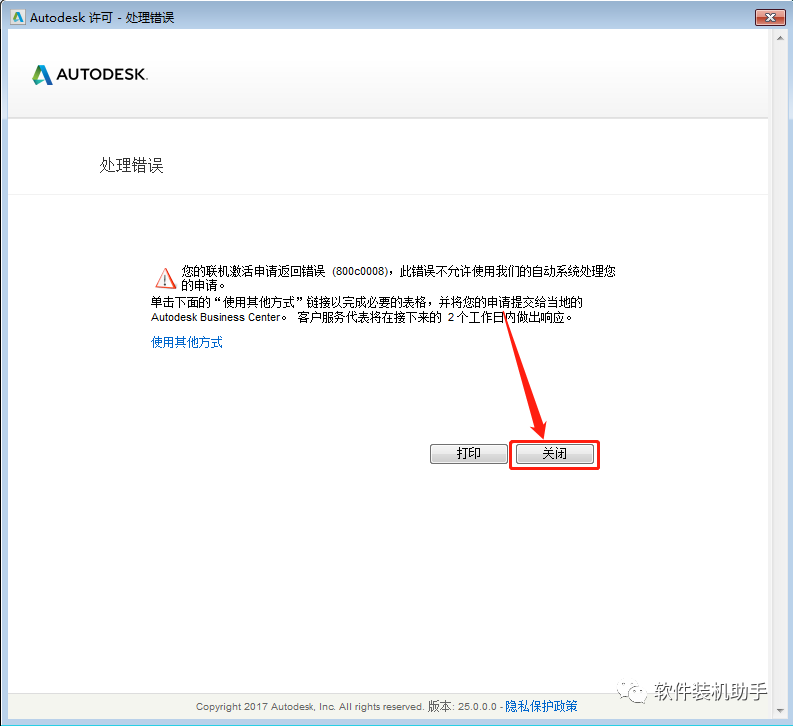Click the 打印 button

(468, 453)
